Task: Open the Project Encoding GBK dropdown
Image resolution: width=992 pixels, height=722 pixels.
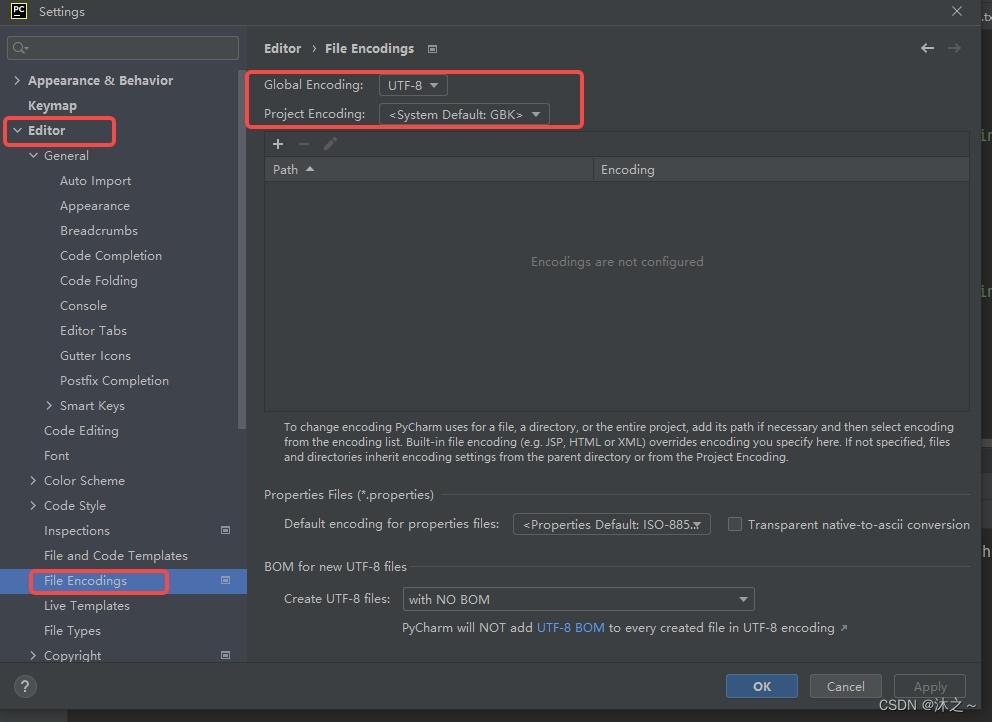Action: point(464,114)
